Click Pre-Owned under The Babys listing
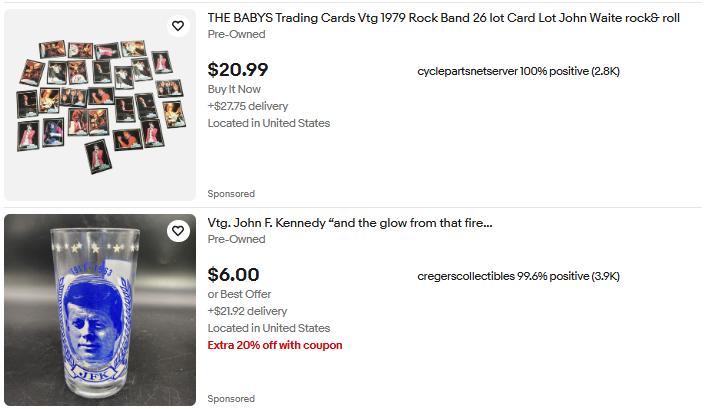This screenshot has height=409, width=706. (x=237, y=34)
